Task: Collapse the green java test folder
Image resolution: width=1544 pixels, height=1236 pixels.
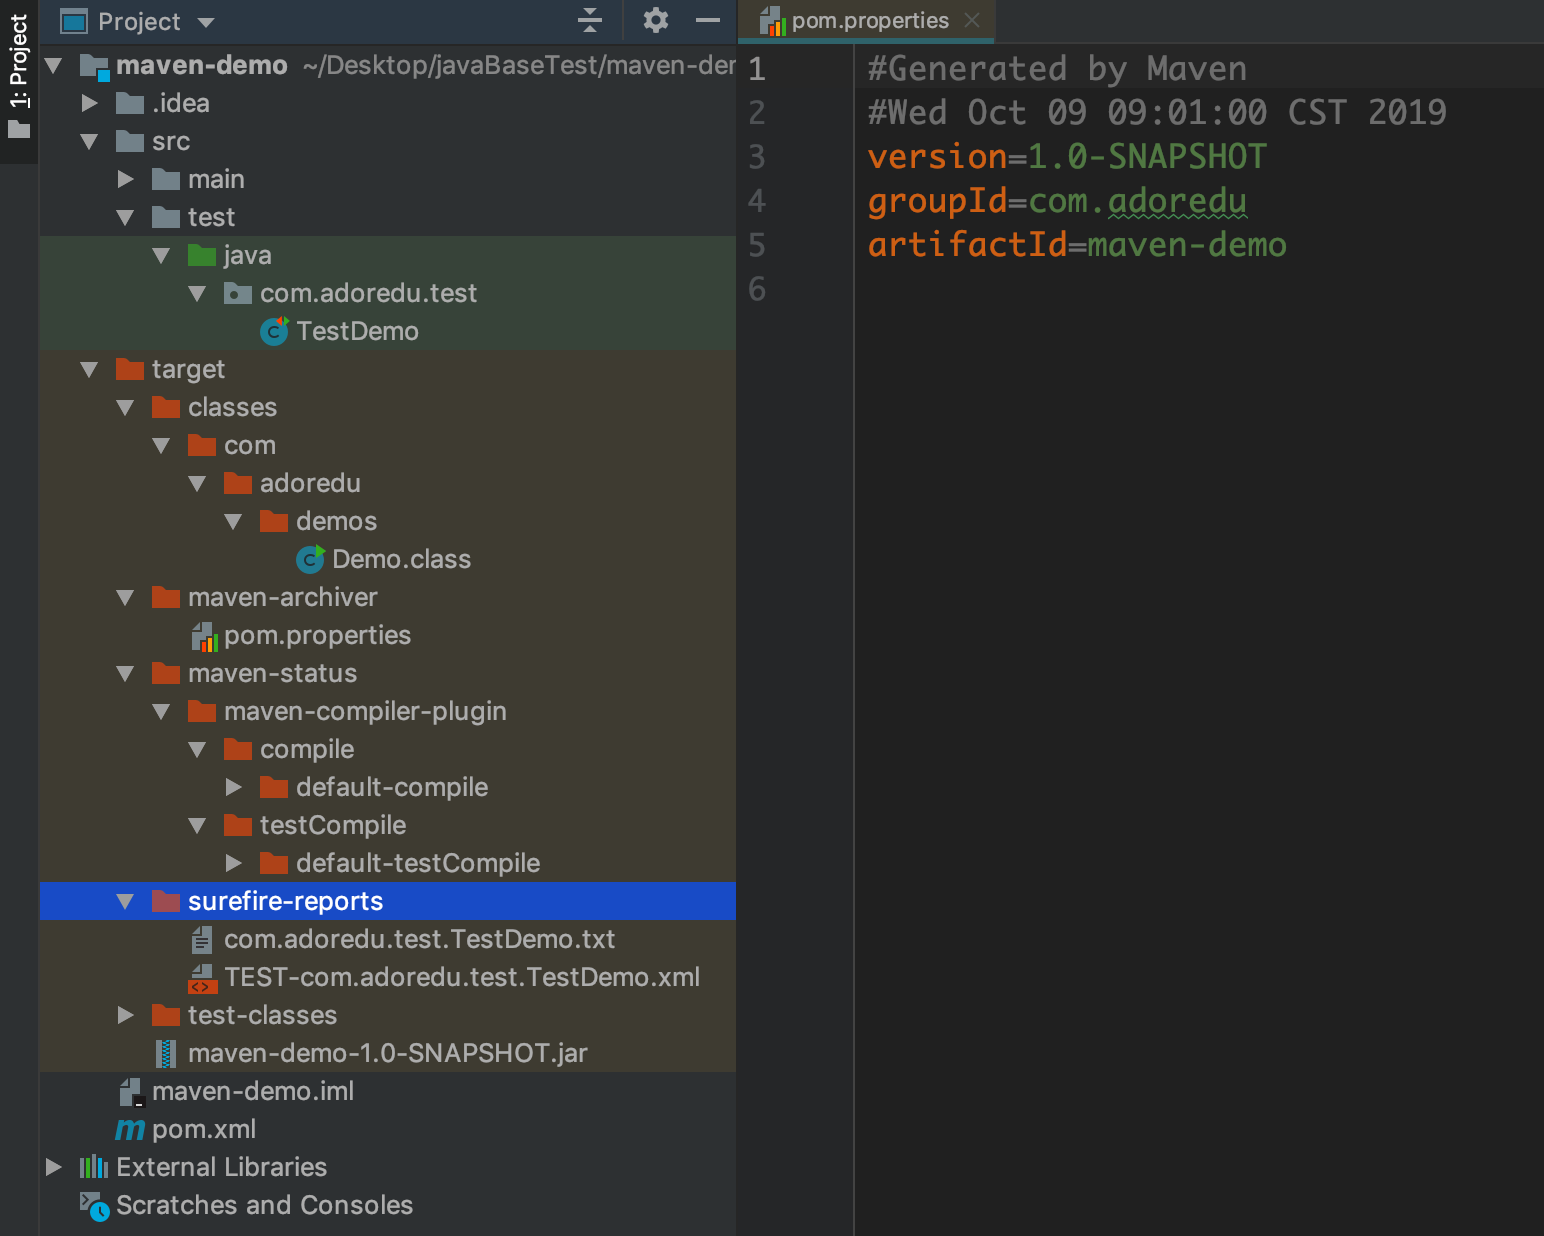Action: [161, 255]
